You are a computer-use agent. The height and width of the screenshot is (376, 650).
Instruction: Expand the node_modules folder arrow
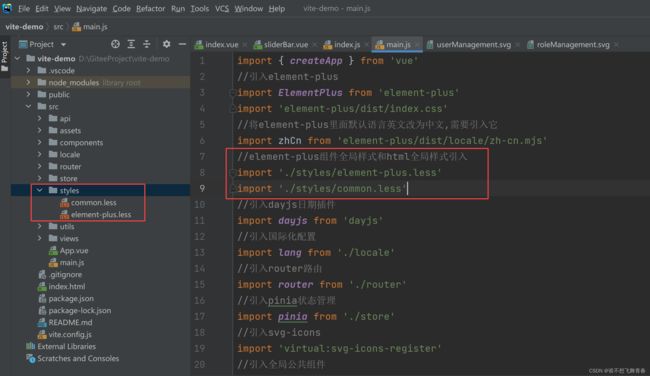pos(28,82)
